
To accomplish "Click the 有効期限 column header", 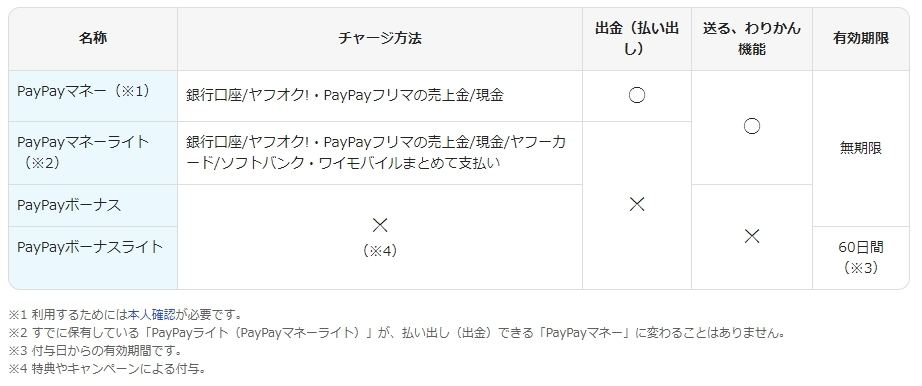I will pyautogui.click(x=861, y=39).
